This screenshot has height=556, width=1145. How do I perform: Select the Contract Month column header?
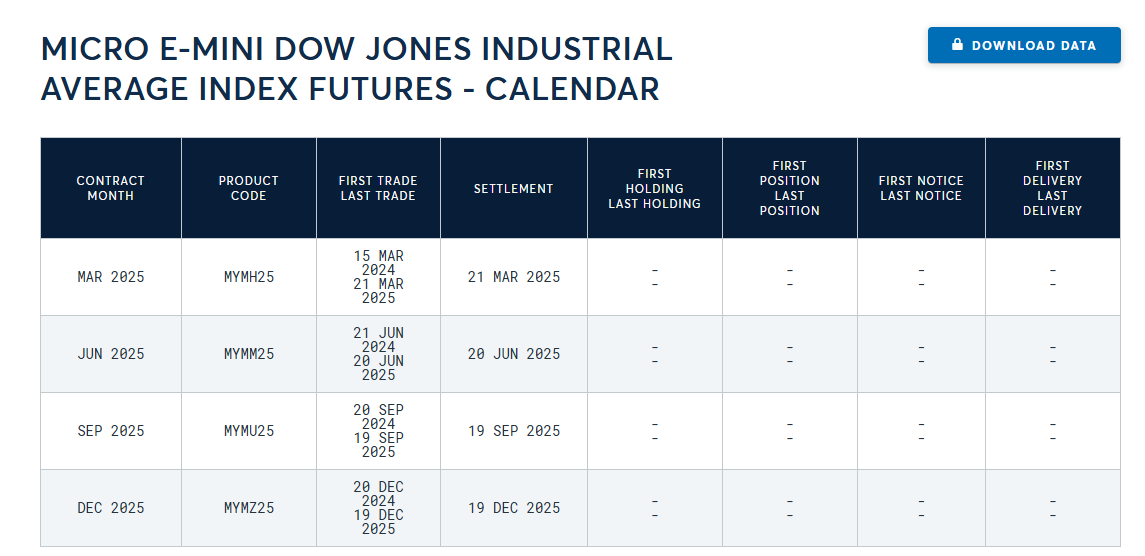(x=111, y=188)
